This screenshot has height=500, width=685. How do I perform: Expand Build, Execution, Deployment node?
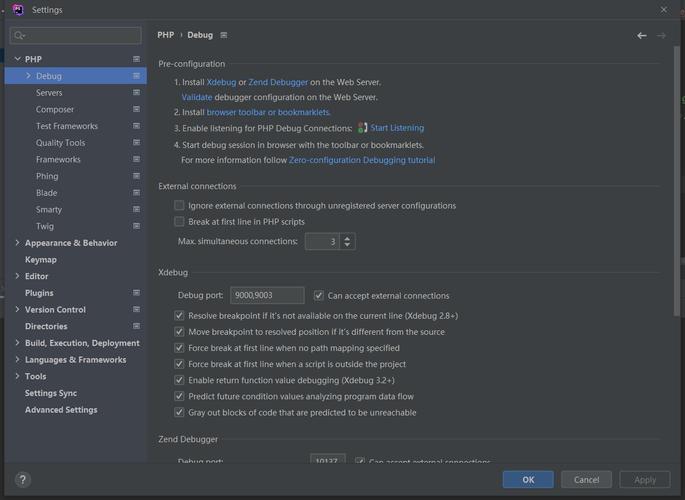(17, 343)
